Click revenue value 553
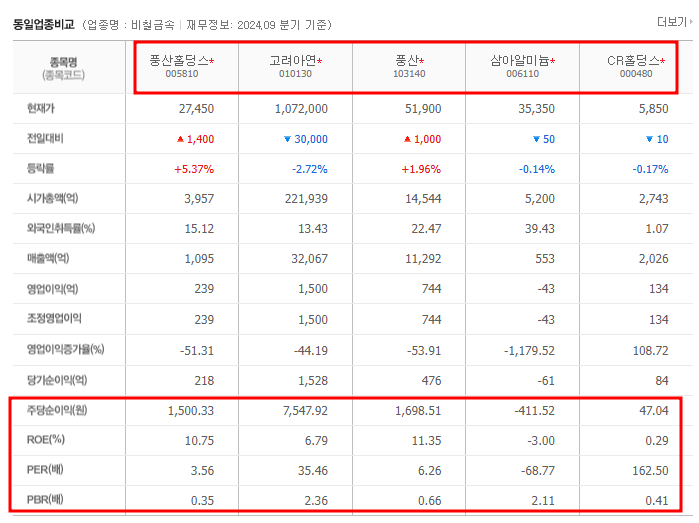699x523 pixels. 545,259
